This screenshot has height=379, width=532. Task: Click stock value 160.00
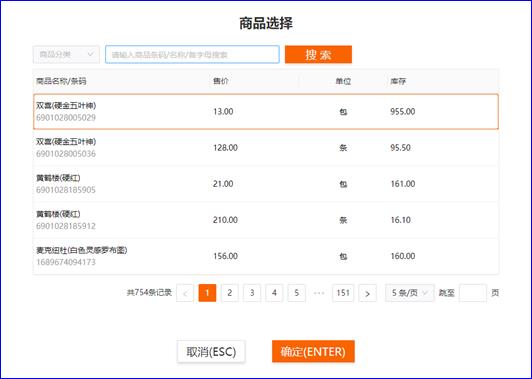(403, 256)
